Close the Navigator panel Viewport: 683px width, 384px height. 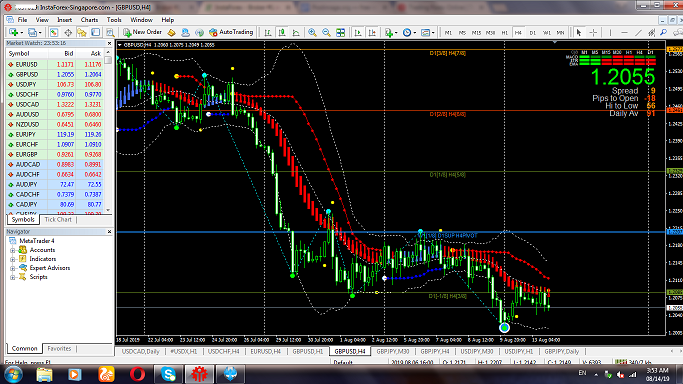point(109,232)
